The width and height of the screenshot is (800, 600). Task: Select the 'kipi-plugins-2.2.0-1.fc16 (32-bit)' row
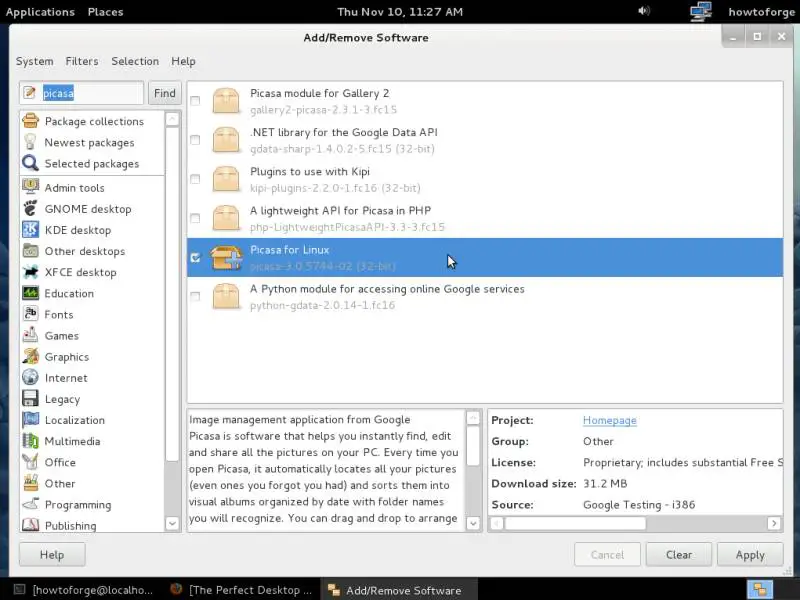(x=485, y=179)
